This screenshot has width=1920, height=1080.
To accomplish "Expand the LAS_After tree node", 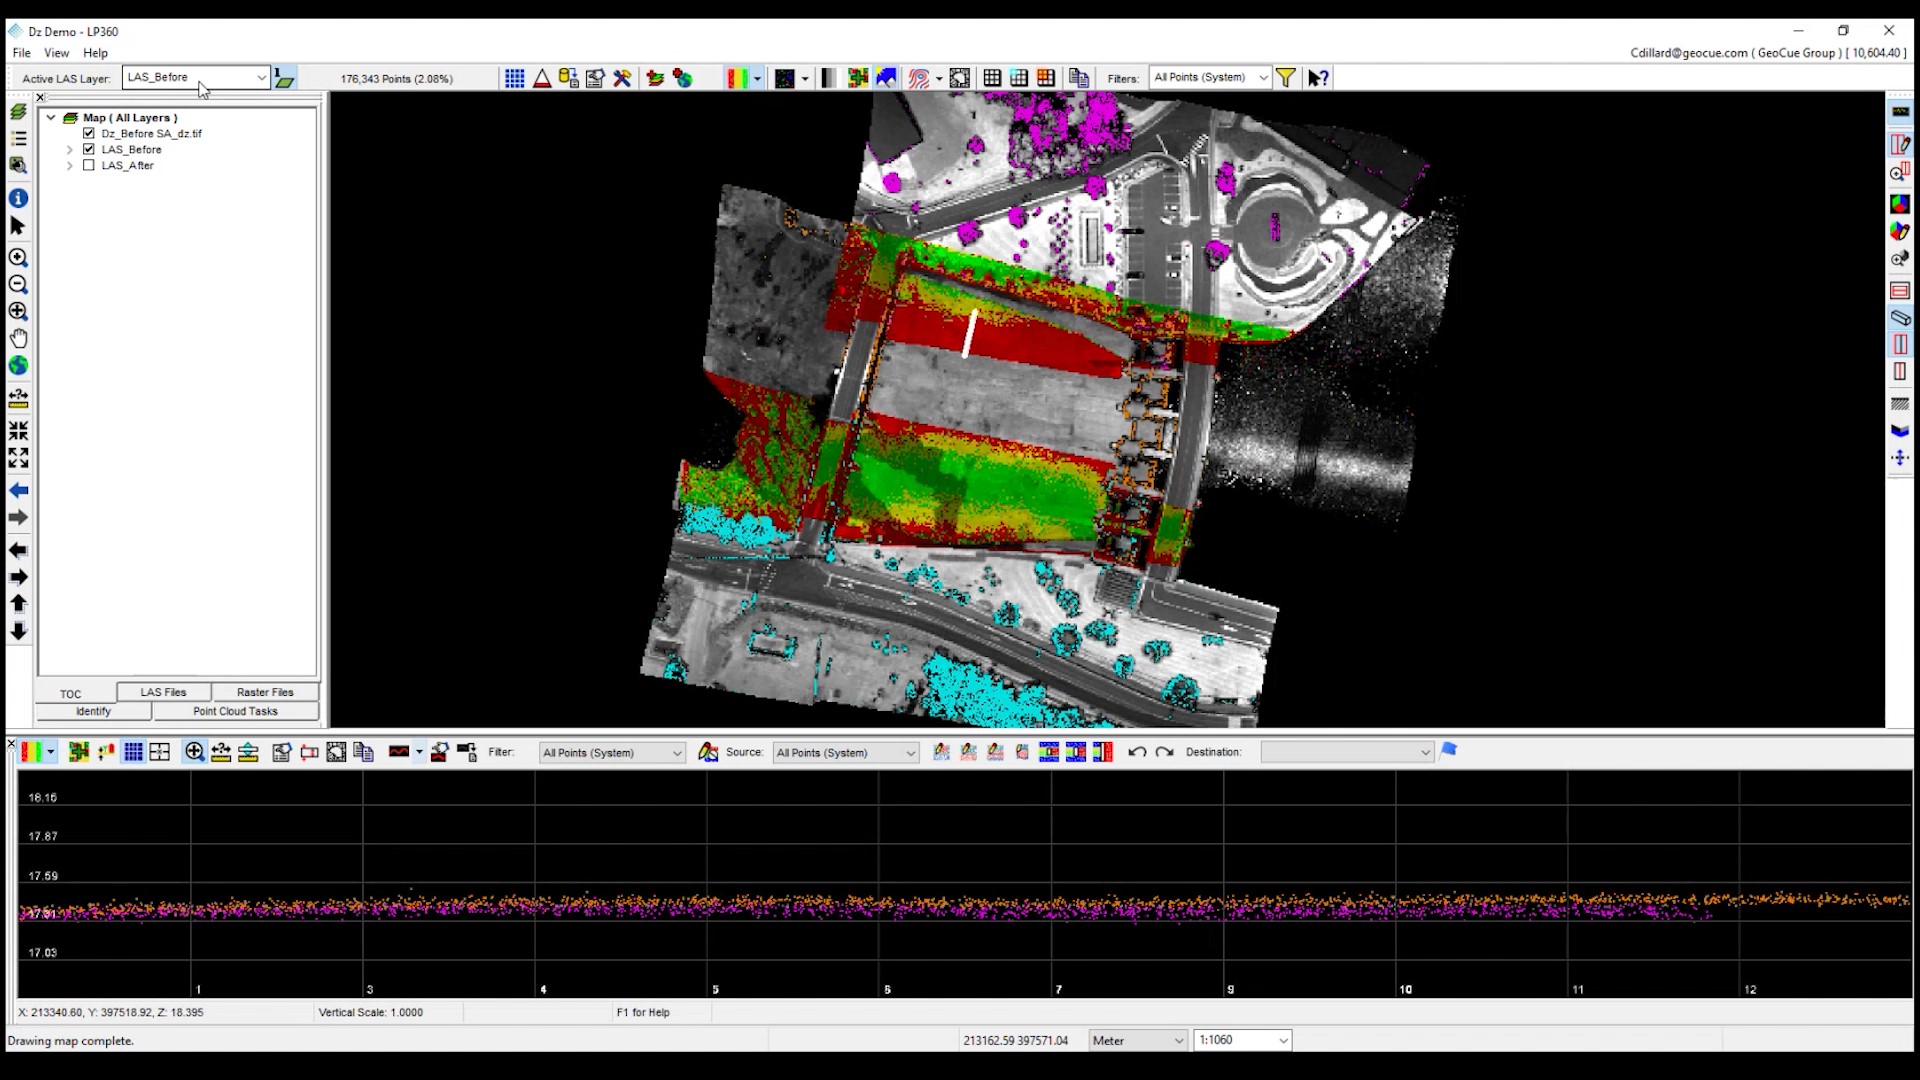I will [70, 166].
